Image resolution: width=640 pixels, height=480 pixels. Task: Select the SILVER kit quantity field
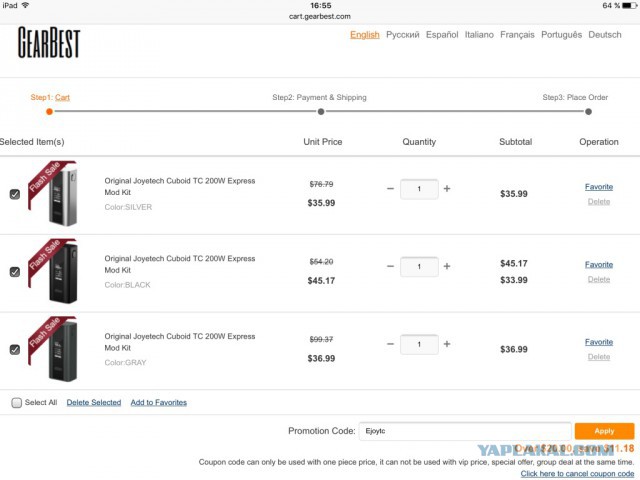coord(419,189)
